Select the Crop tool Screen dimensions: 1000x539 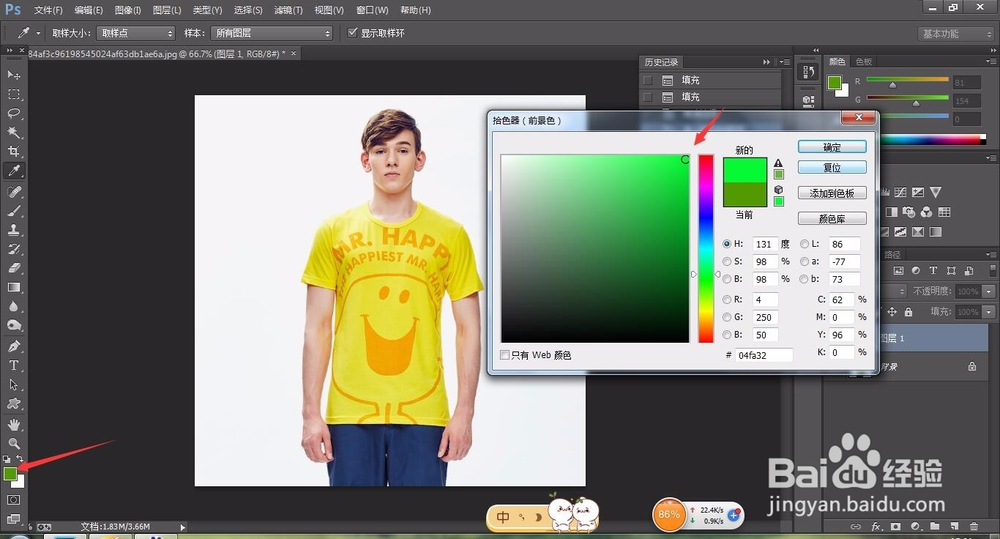13,152
